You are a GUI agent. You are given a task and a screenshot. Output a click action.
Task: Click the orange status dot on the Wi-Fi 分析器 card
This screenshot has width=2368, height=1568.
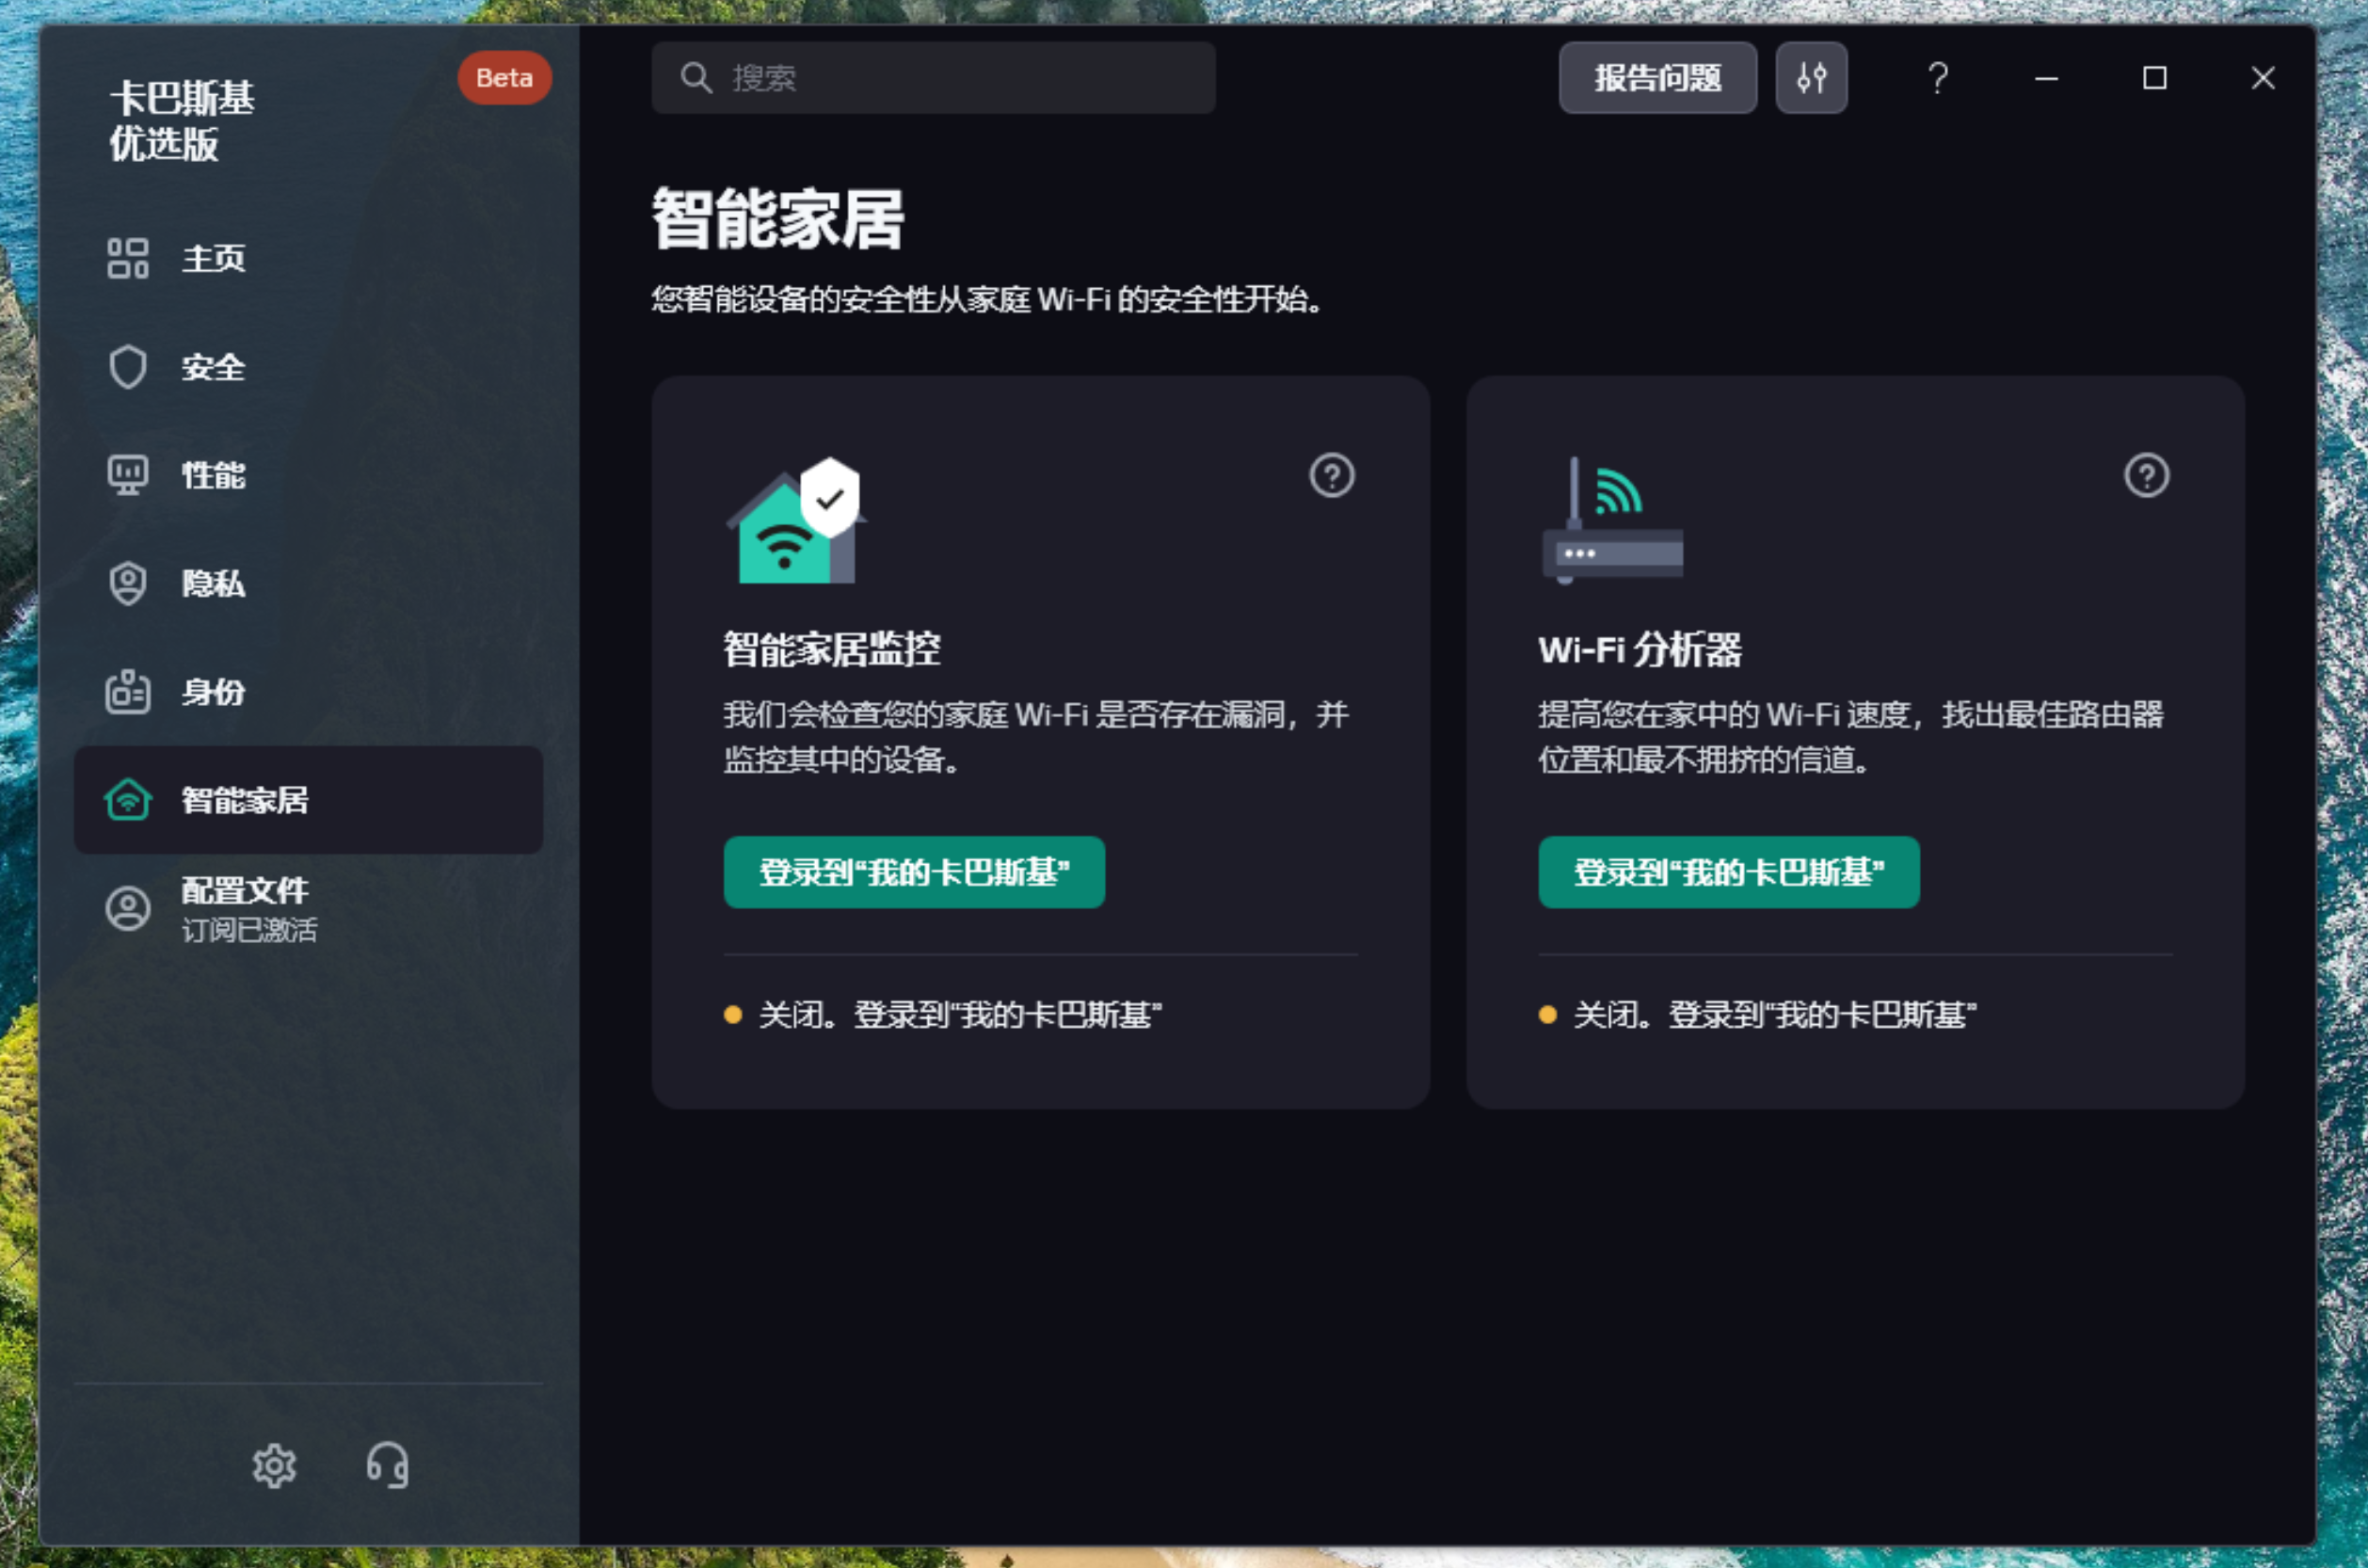pos(1548,1015)
